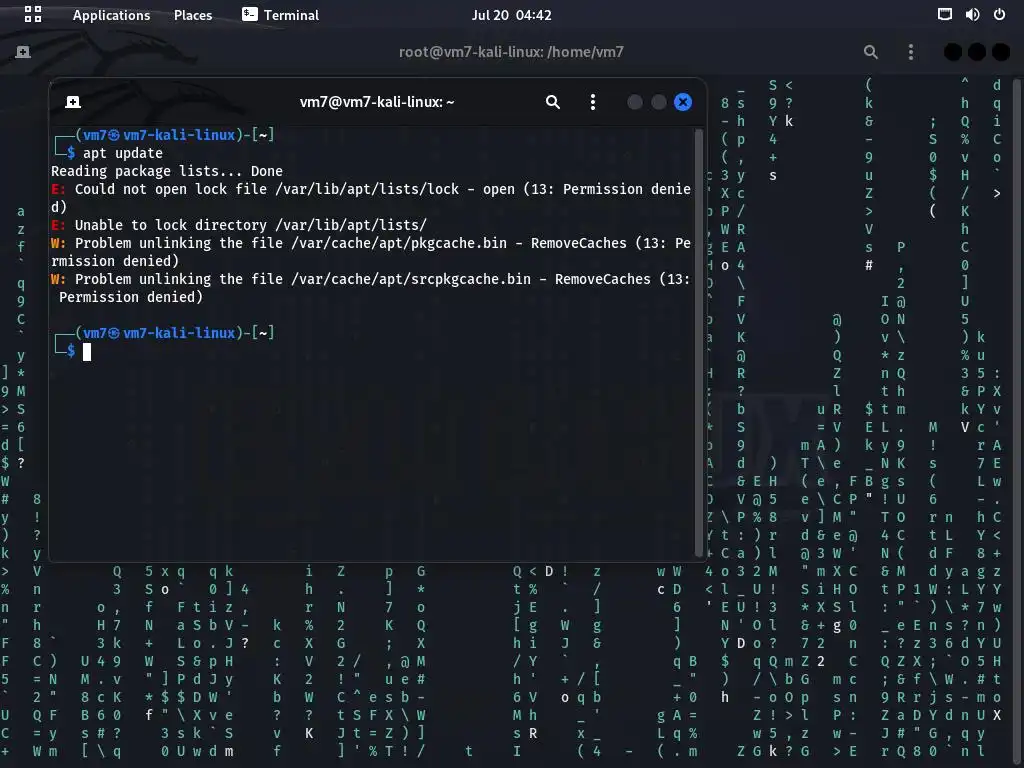Click title 'vm7@vm7-kali-linux: ~'
Image resolution: width=1024 pixels, height=768 pixels.
pos(377,102)
